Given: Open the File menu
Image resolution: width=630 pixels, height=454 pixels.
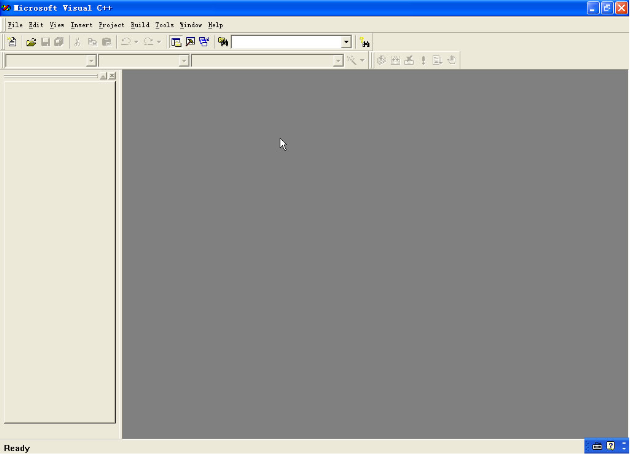Looking at the screenshot, I should 15,25.
